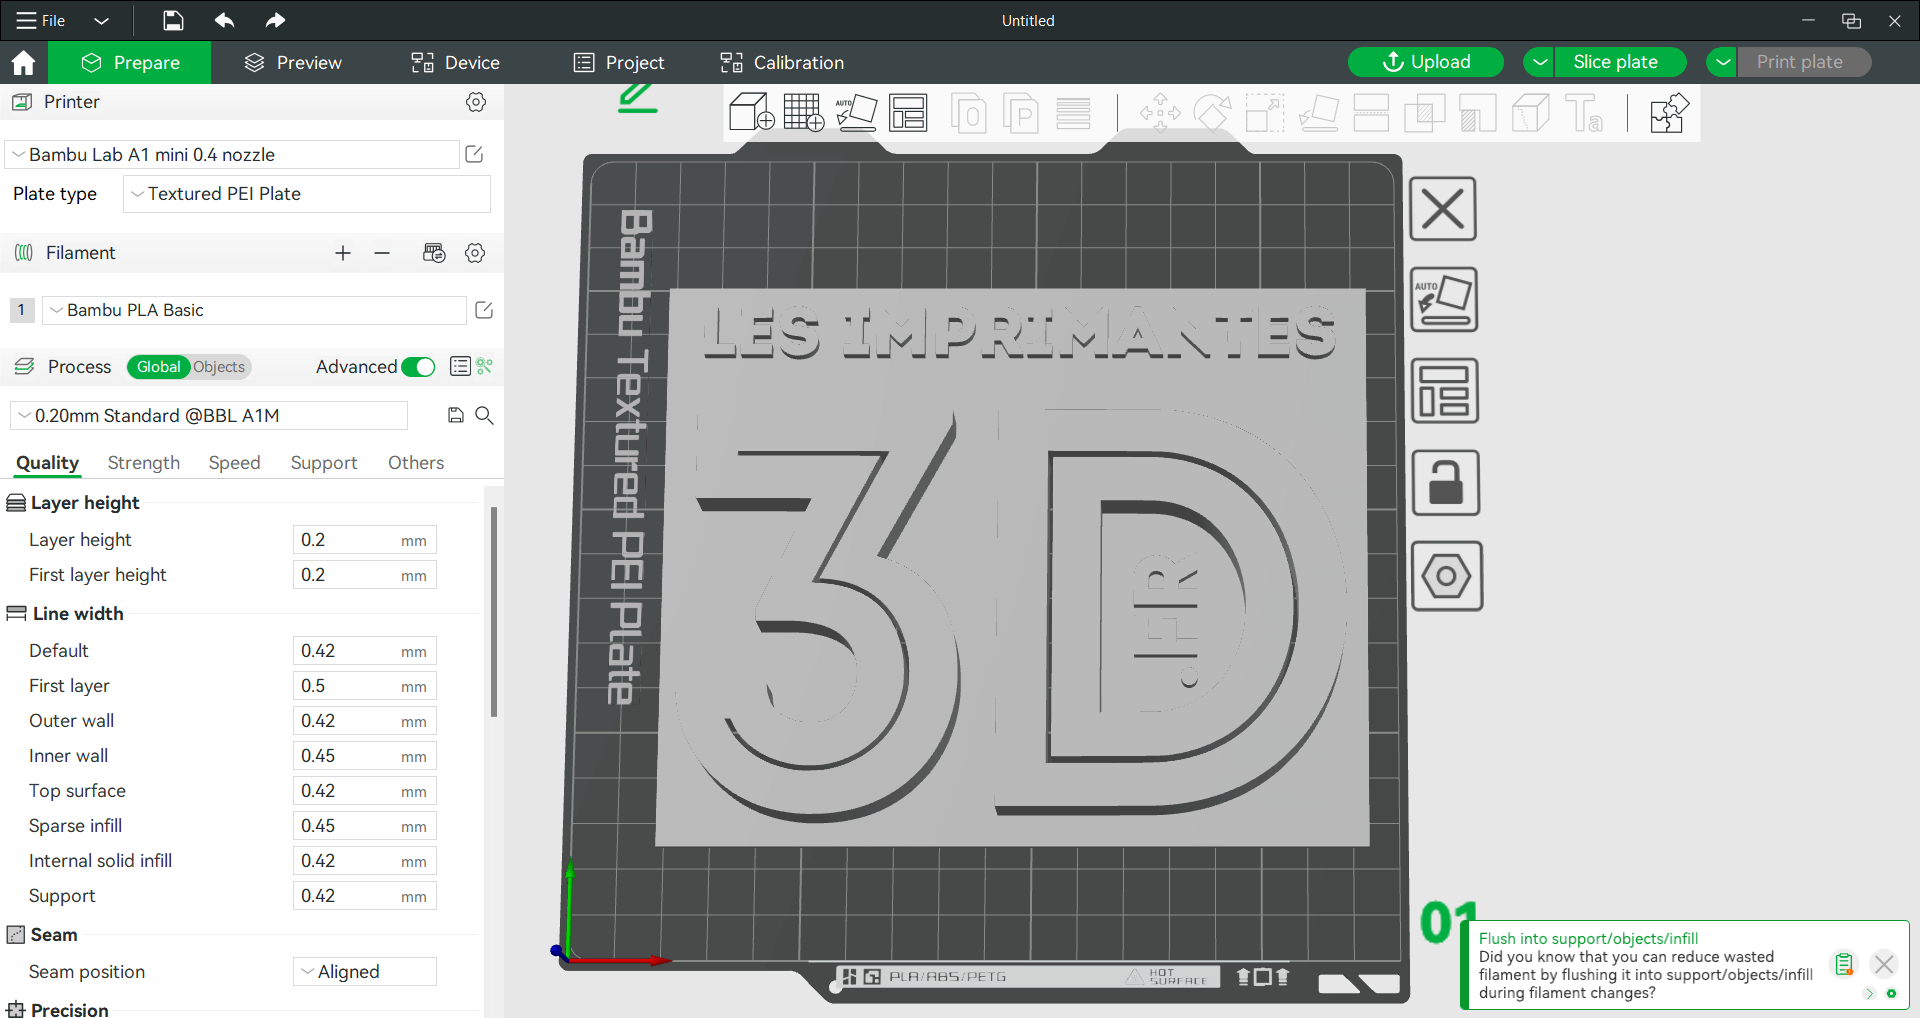Click the Undo arrow

224,20
